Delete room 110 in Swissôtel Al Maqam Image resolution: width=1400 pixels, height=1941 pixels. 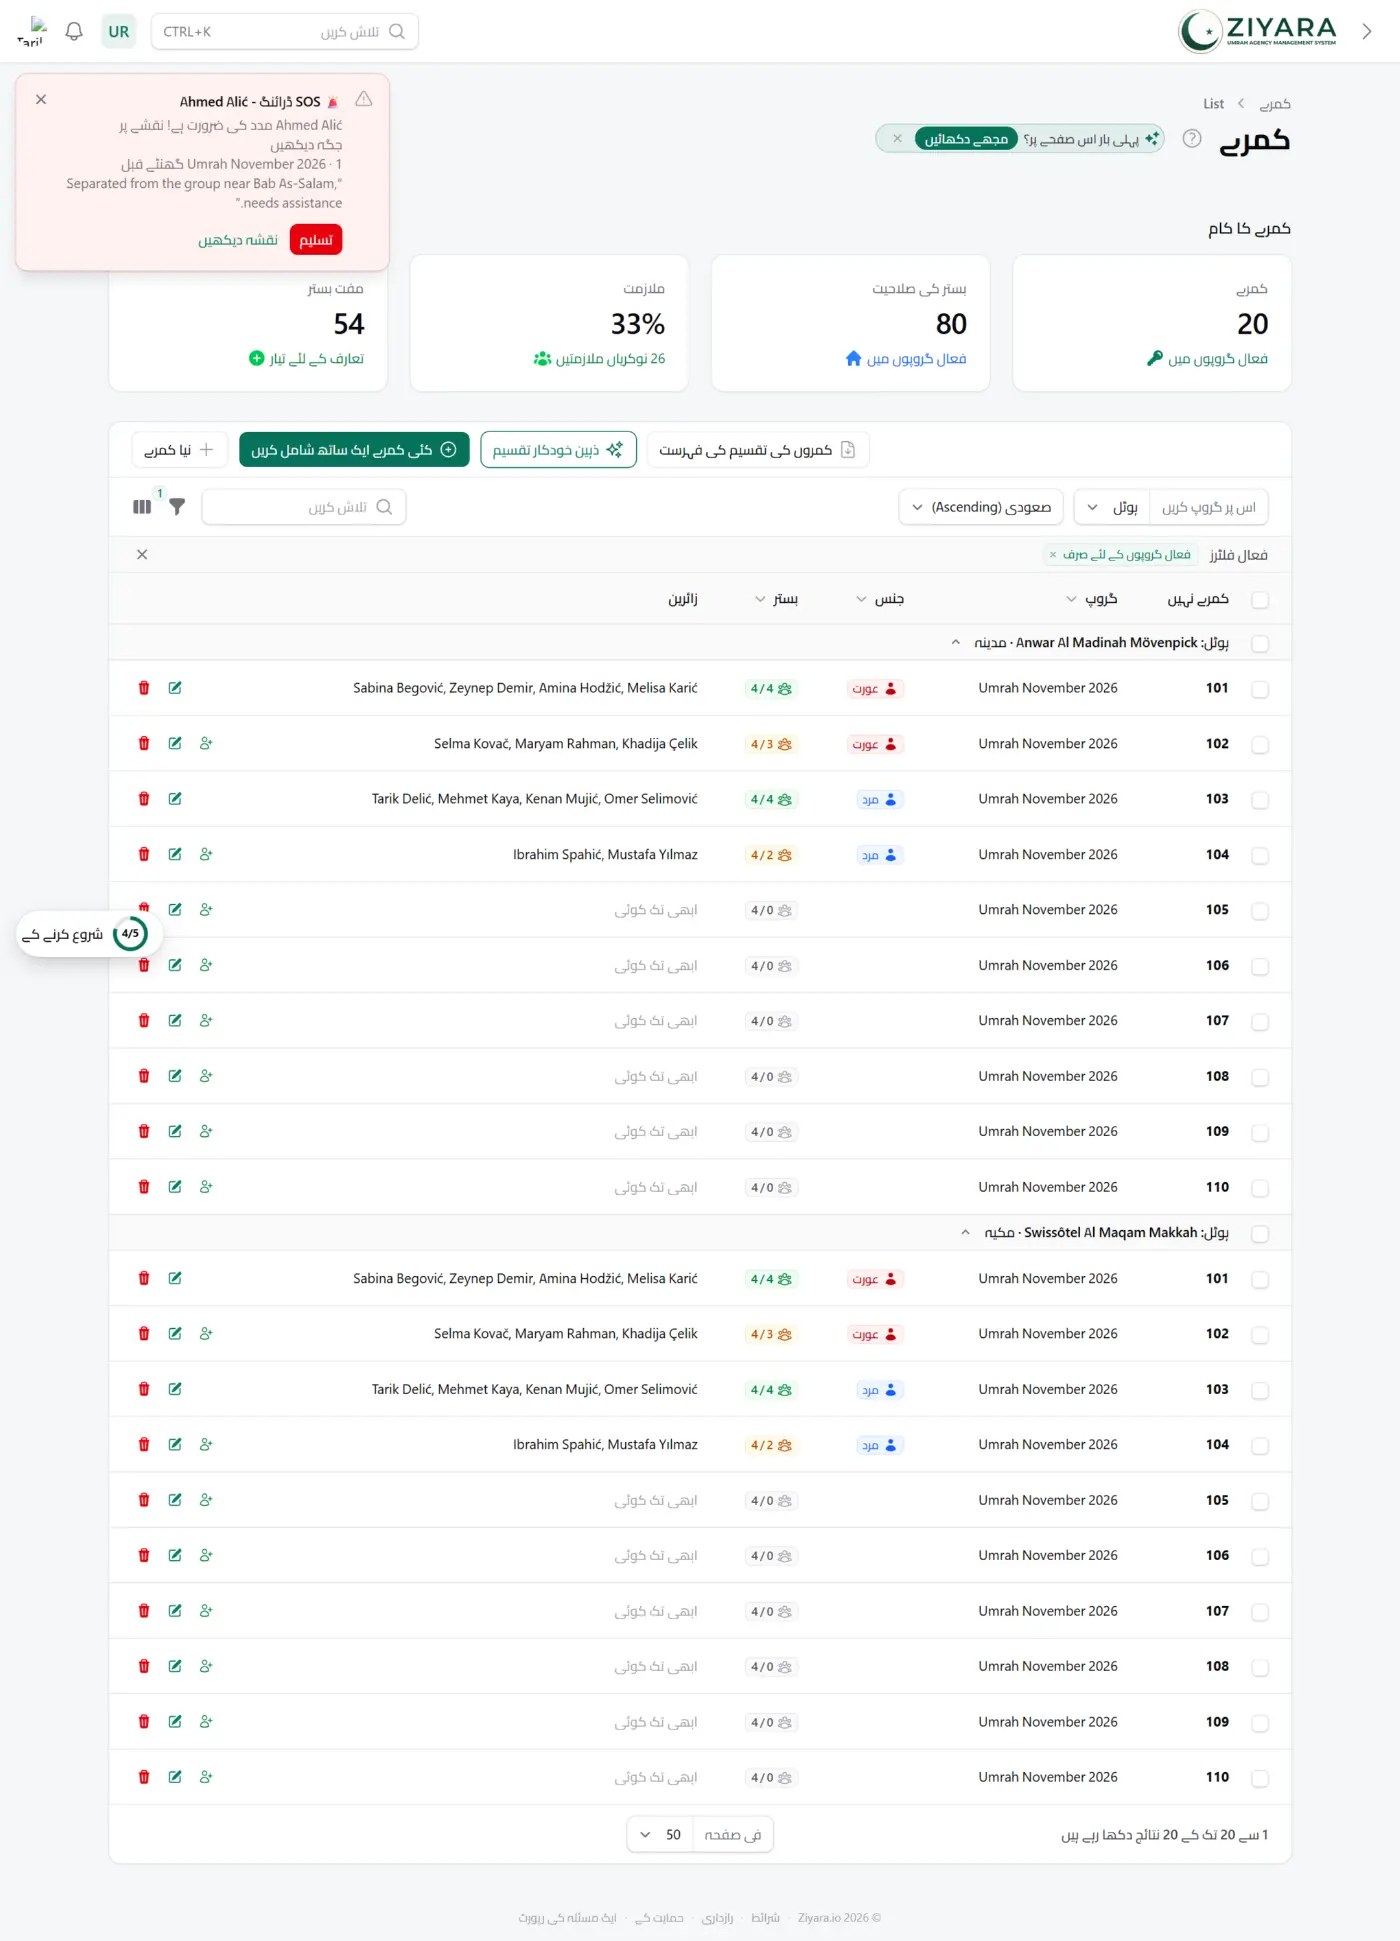coord(144,1777)
